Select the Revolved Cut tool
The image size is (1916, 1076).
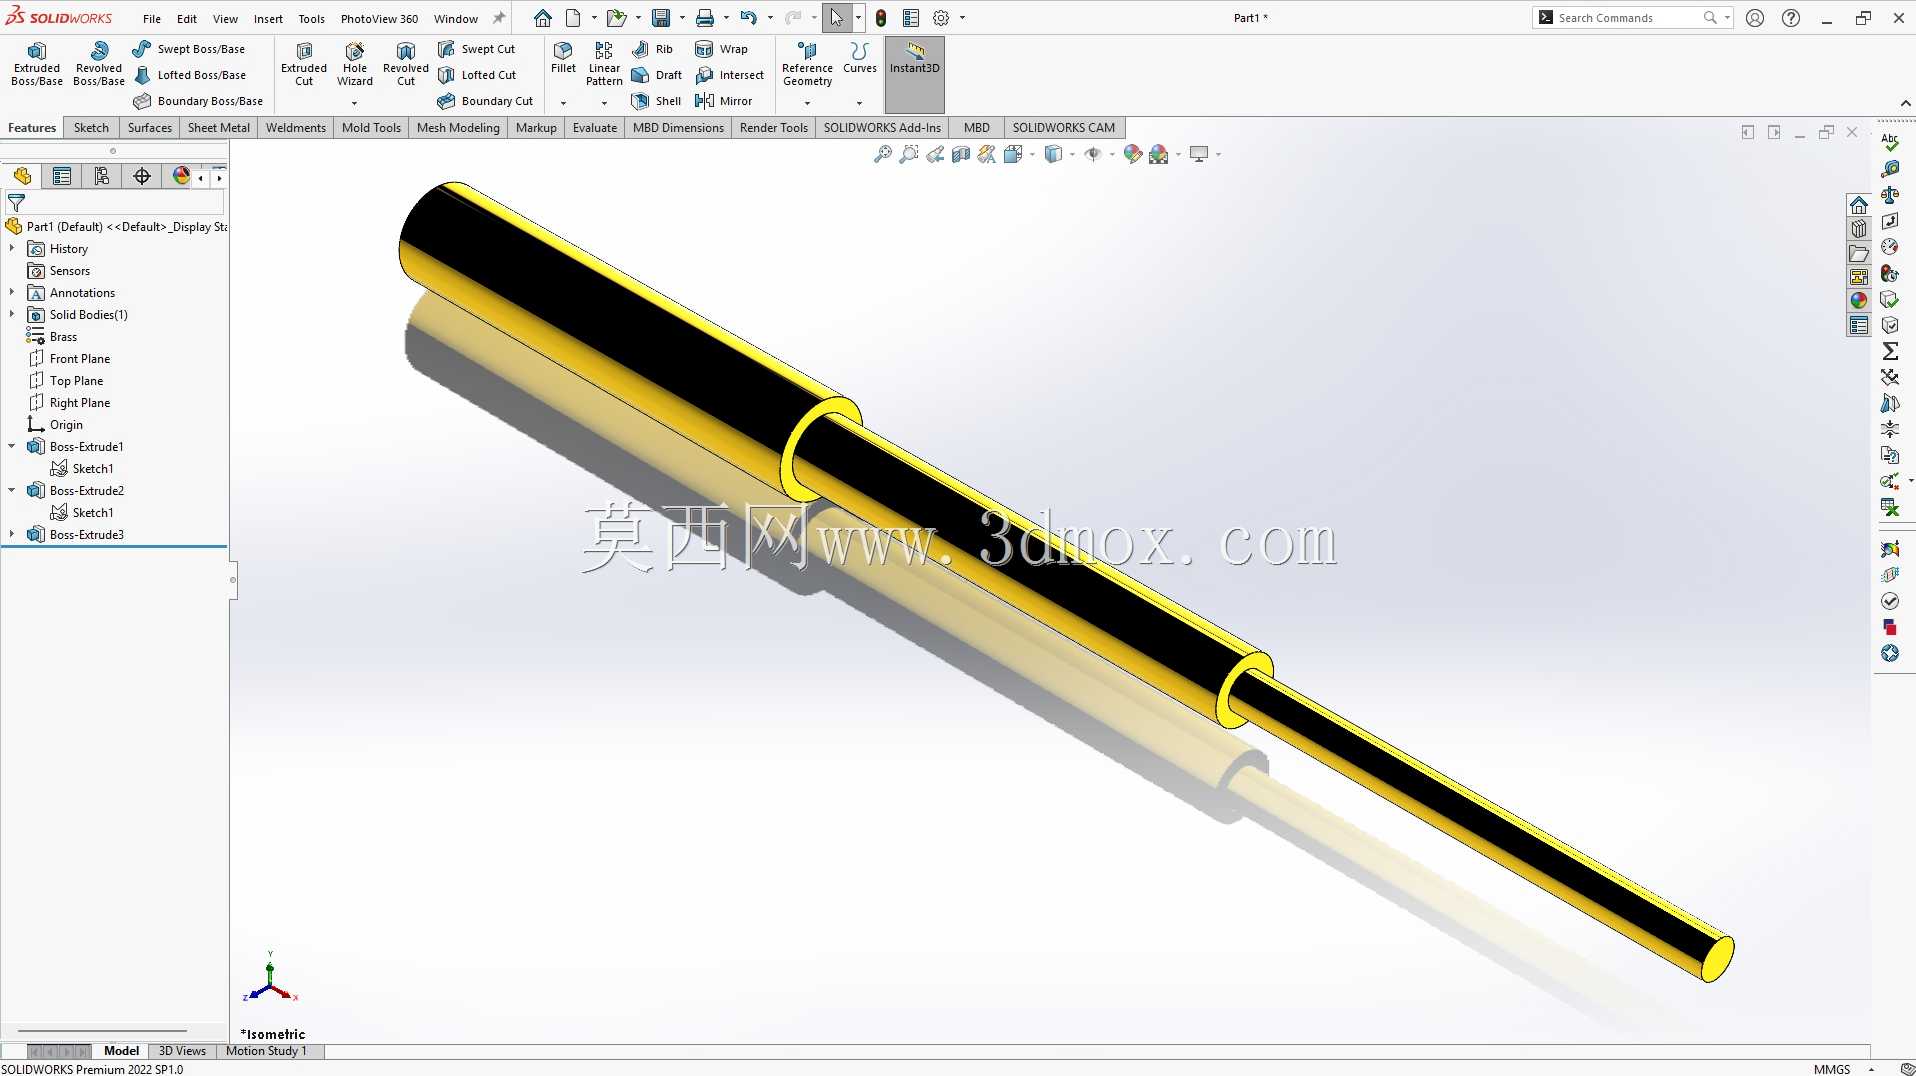tap(406, 64)
